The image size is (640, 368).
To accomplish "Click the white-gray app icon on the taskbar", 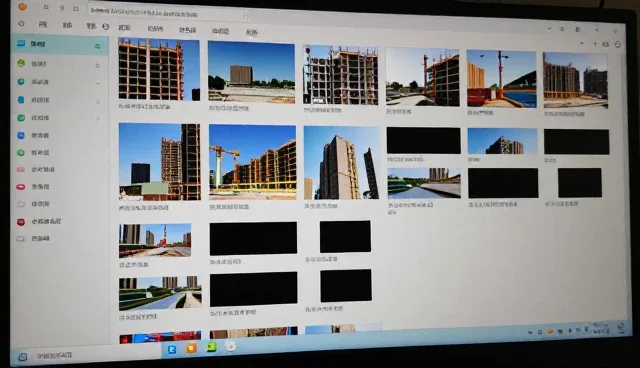I will (231, 346).
